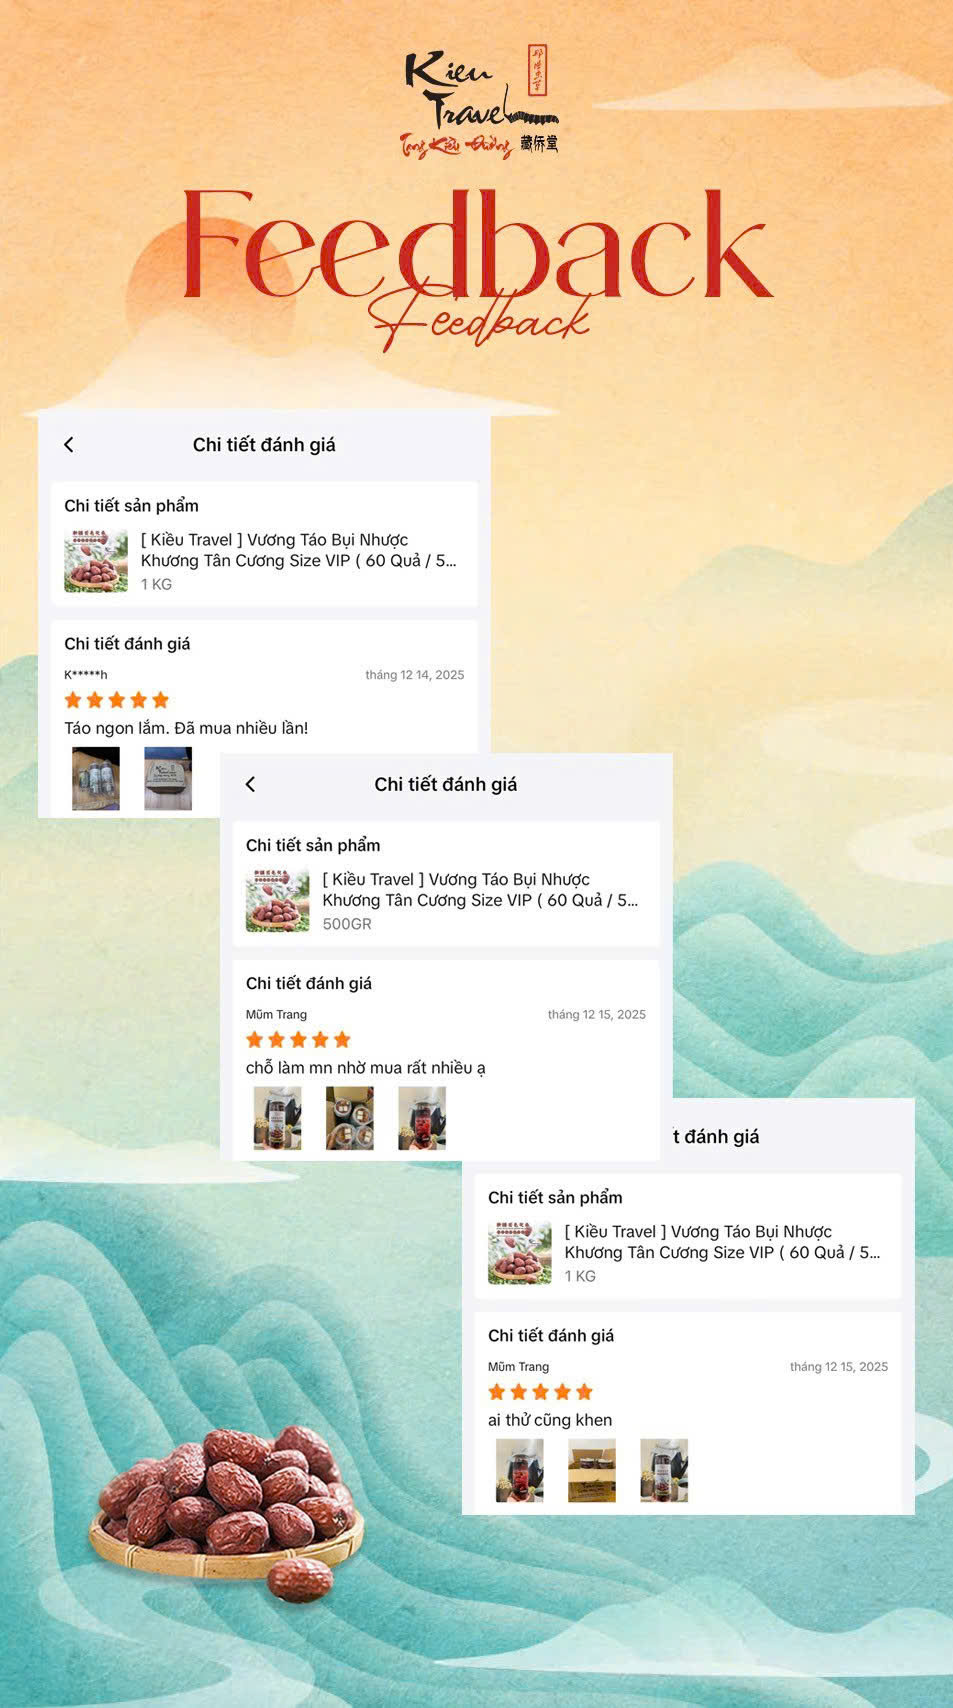Click five-star rating by K*****h
Viewport: 953px width, 1708px height.
[117, 700]
